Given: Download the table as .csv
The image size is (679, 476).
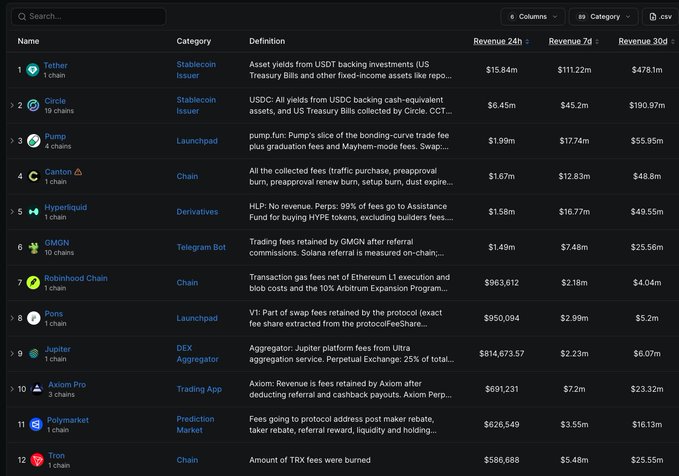Looking at the screenshot, I should click(661, 17).
